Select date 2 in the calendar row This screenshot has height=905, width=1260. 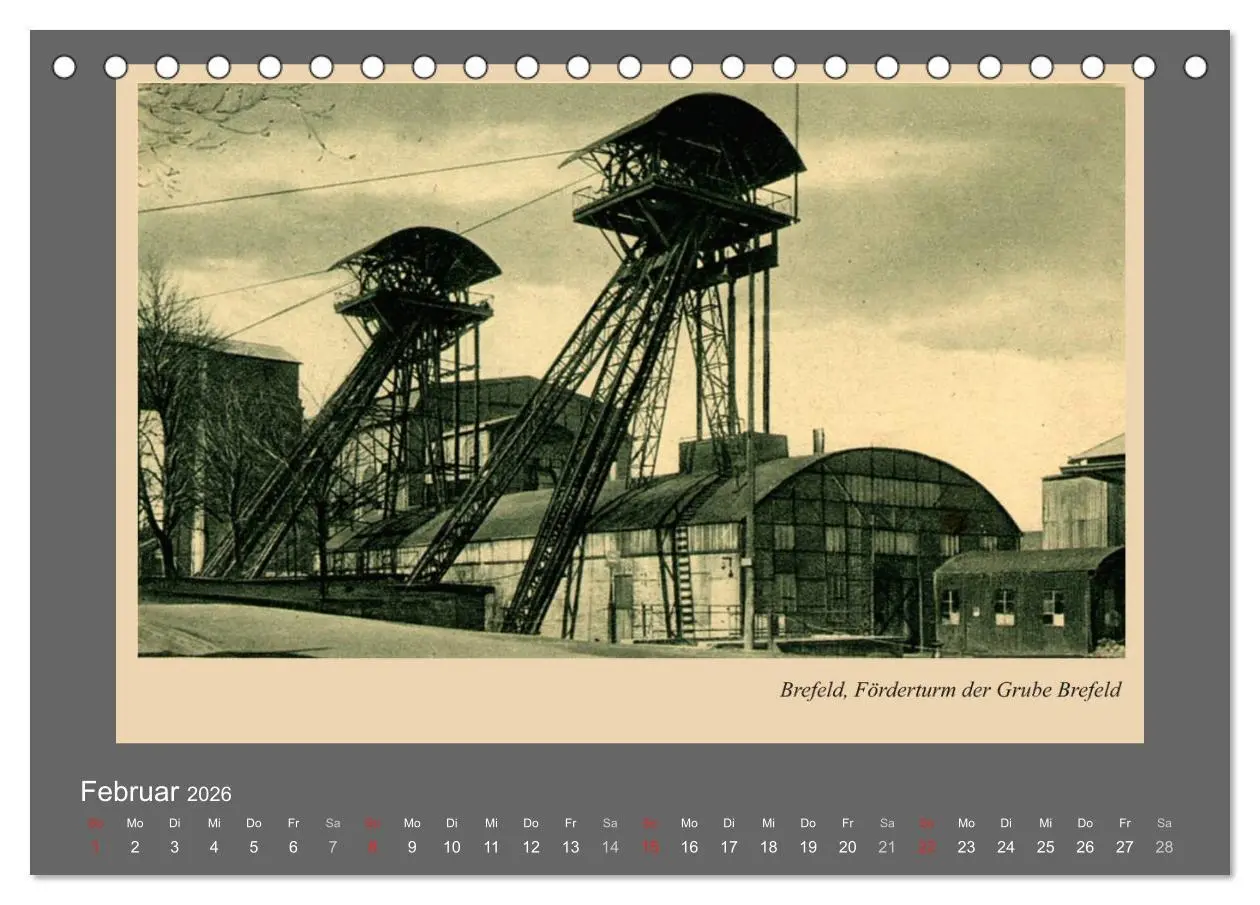tap(135, 847)
